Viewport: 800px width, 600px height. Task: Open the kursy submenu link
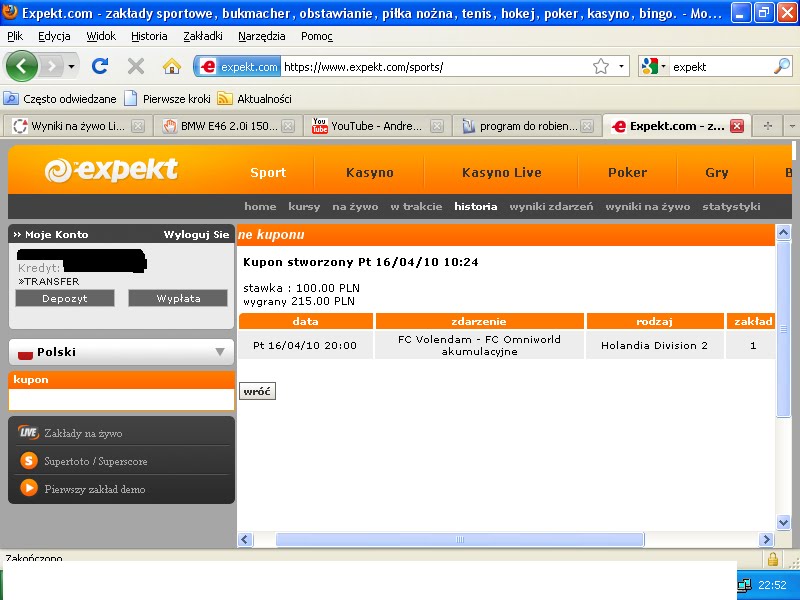coord(304,207)
